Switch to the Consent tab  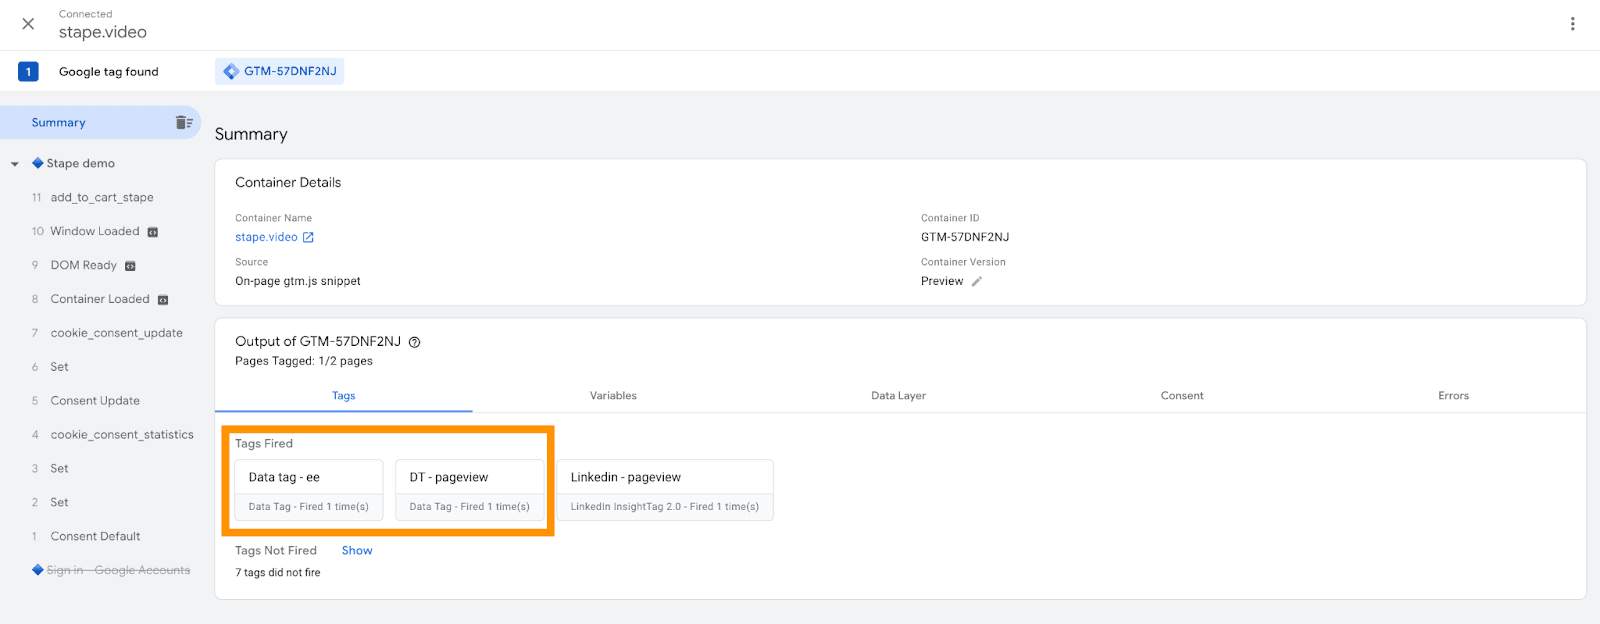pos(1182,396)
